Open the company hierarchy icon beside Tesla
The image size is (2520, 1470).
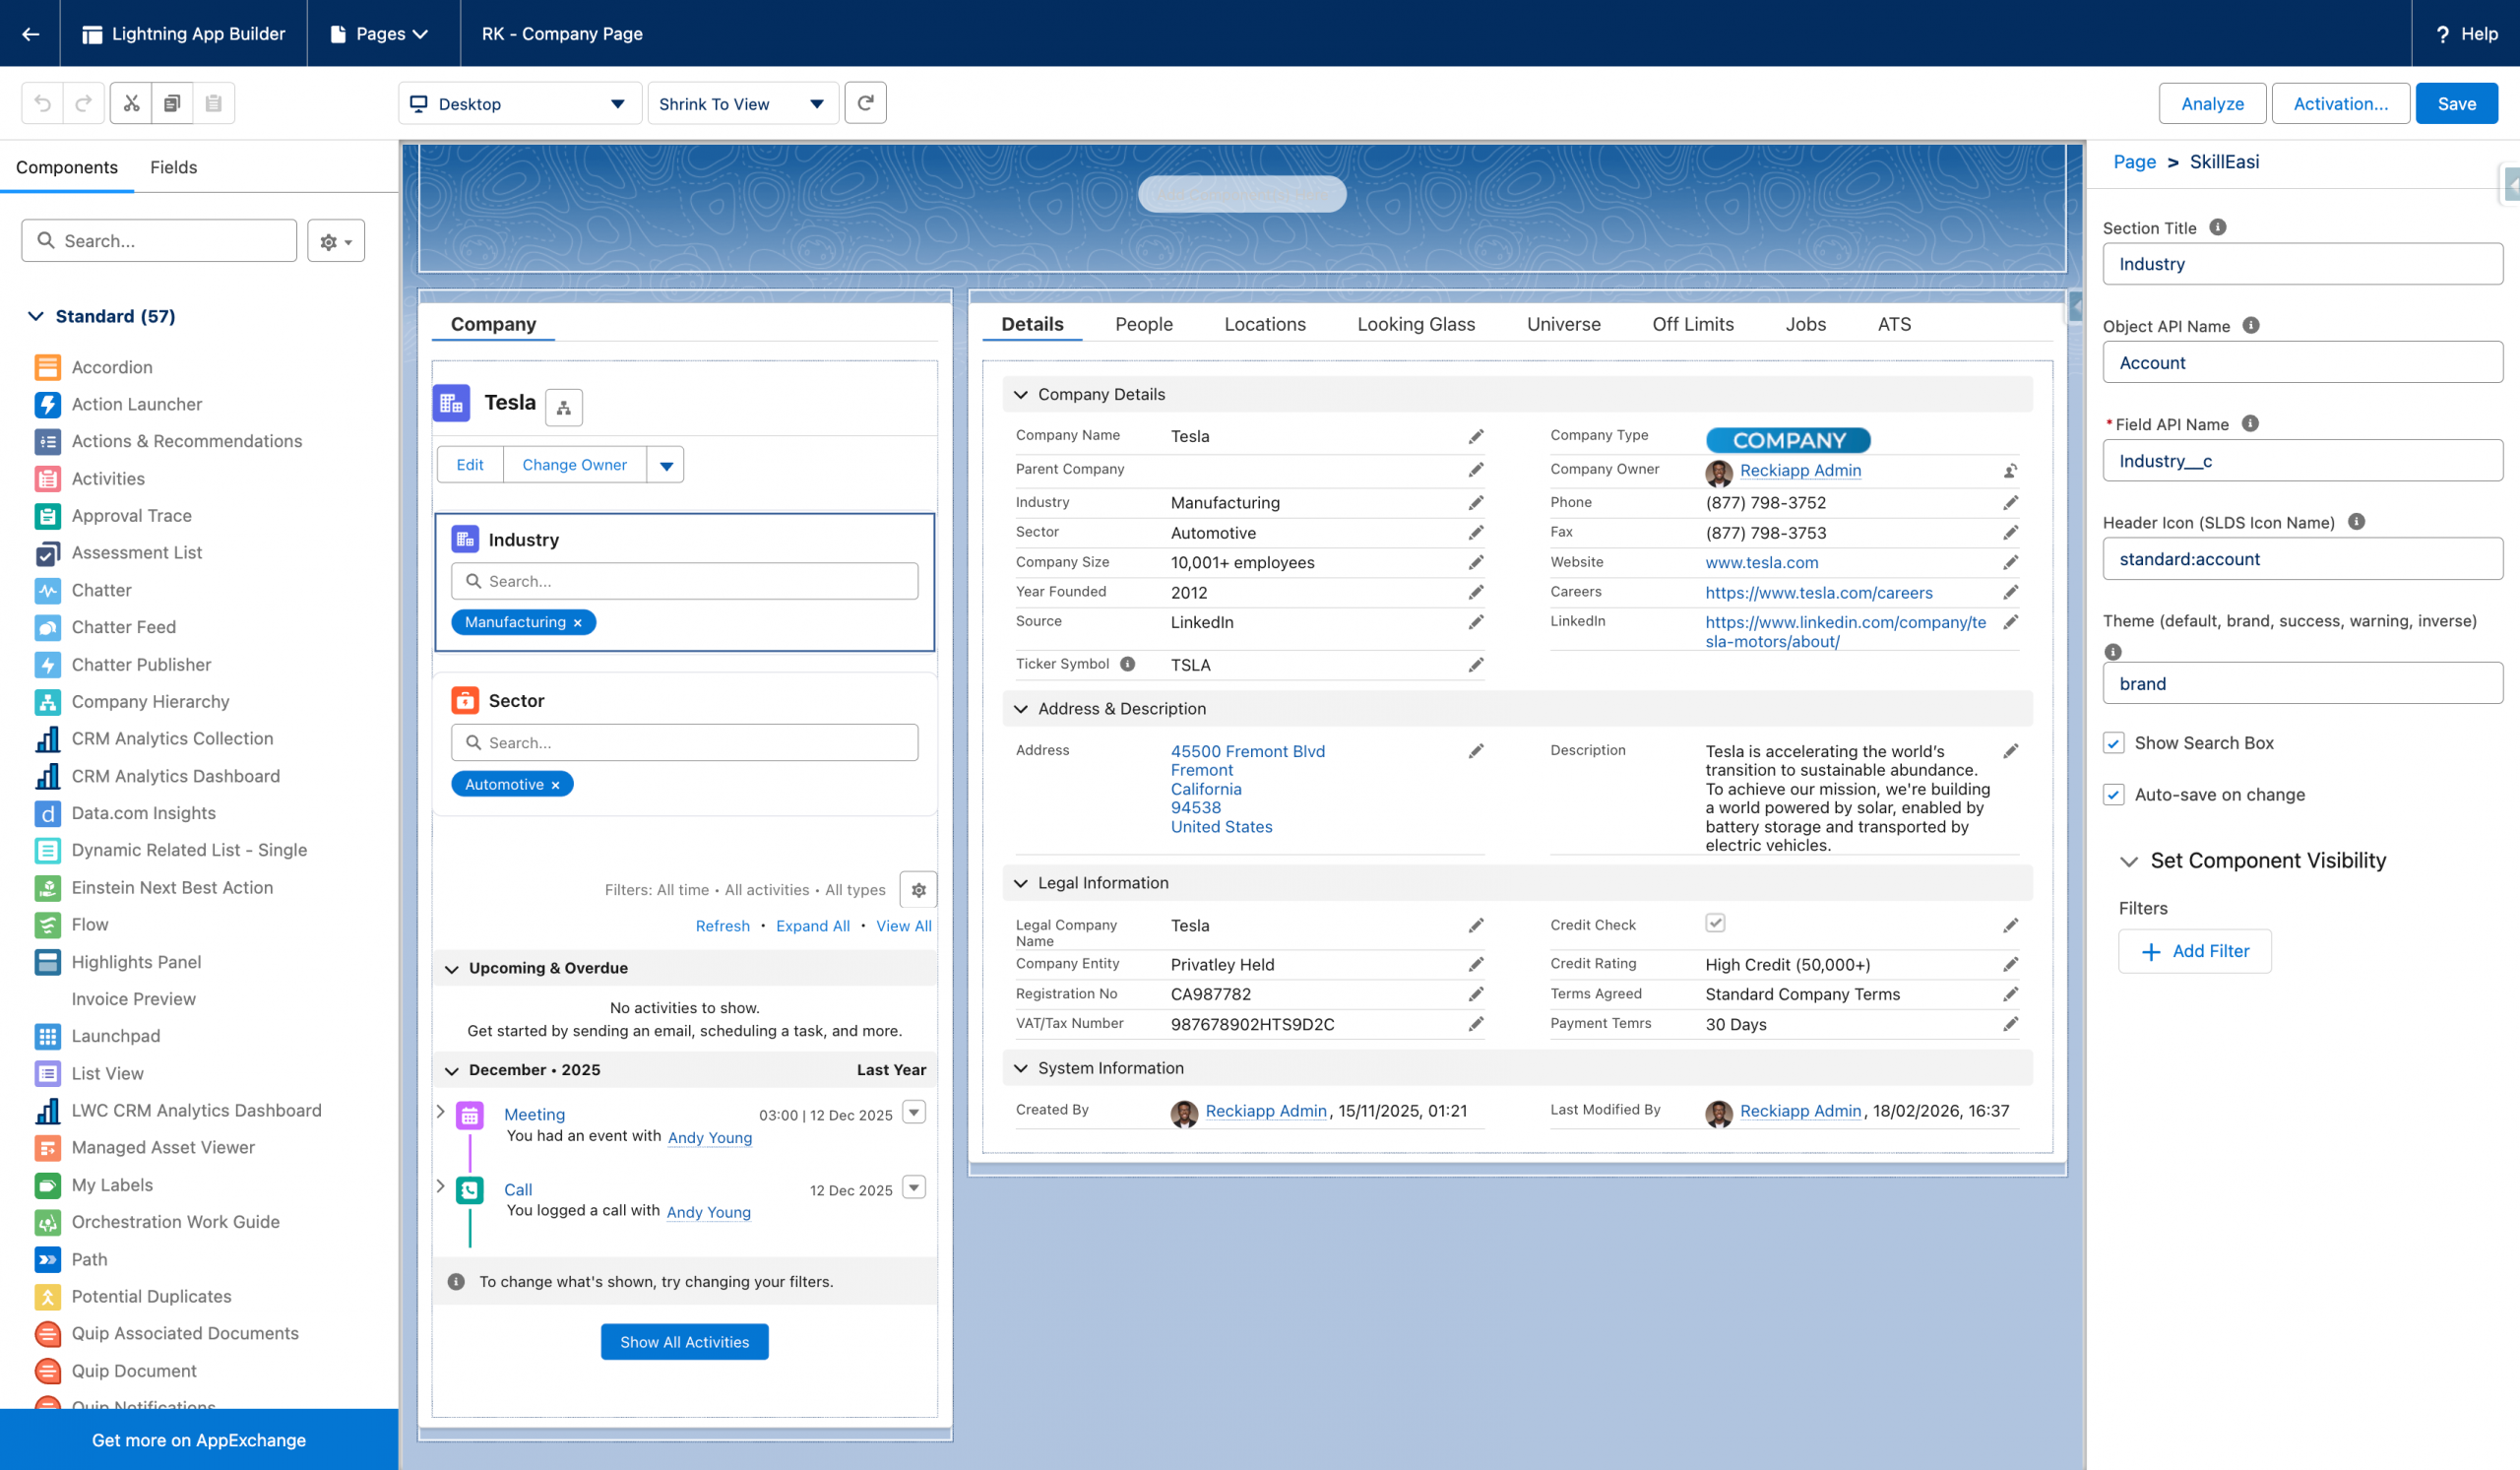(564, 407)
